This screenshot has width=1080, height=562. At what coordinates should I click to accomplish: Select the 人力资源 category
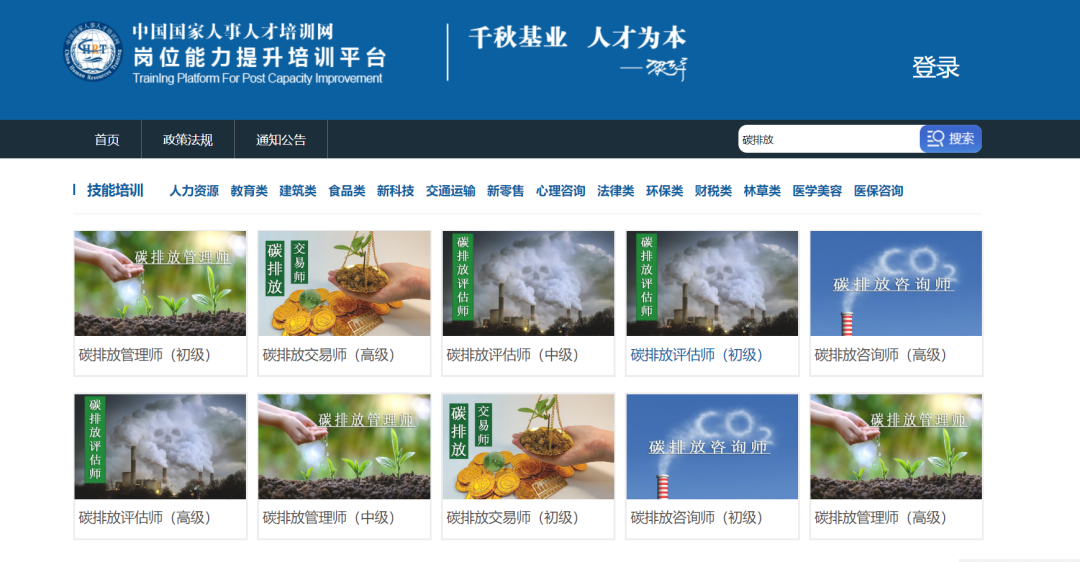tap(194, 191)
